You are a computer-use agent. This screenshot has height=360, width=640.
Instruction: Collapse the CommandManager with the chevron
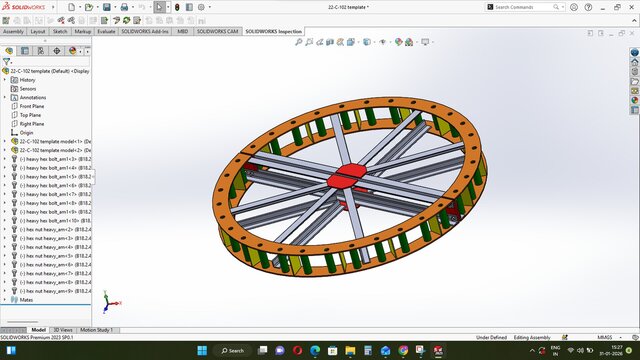pos(634,20)
